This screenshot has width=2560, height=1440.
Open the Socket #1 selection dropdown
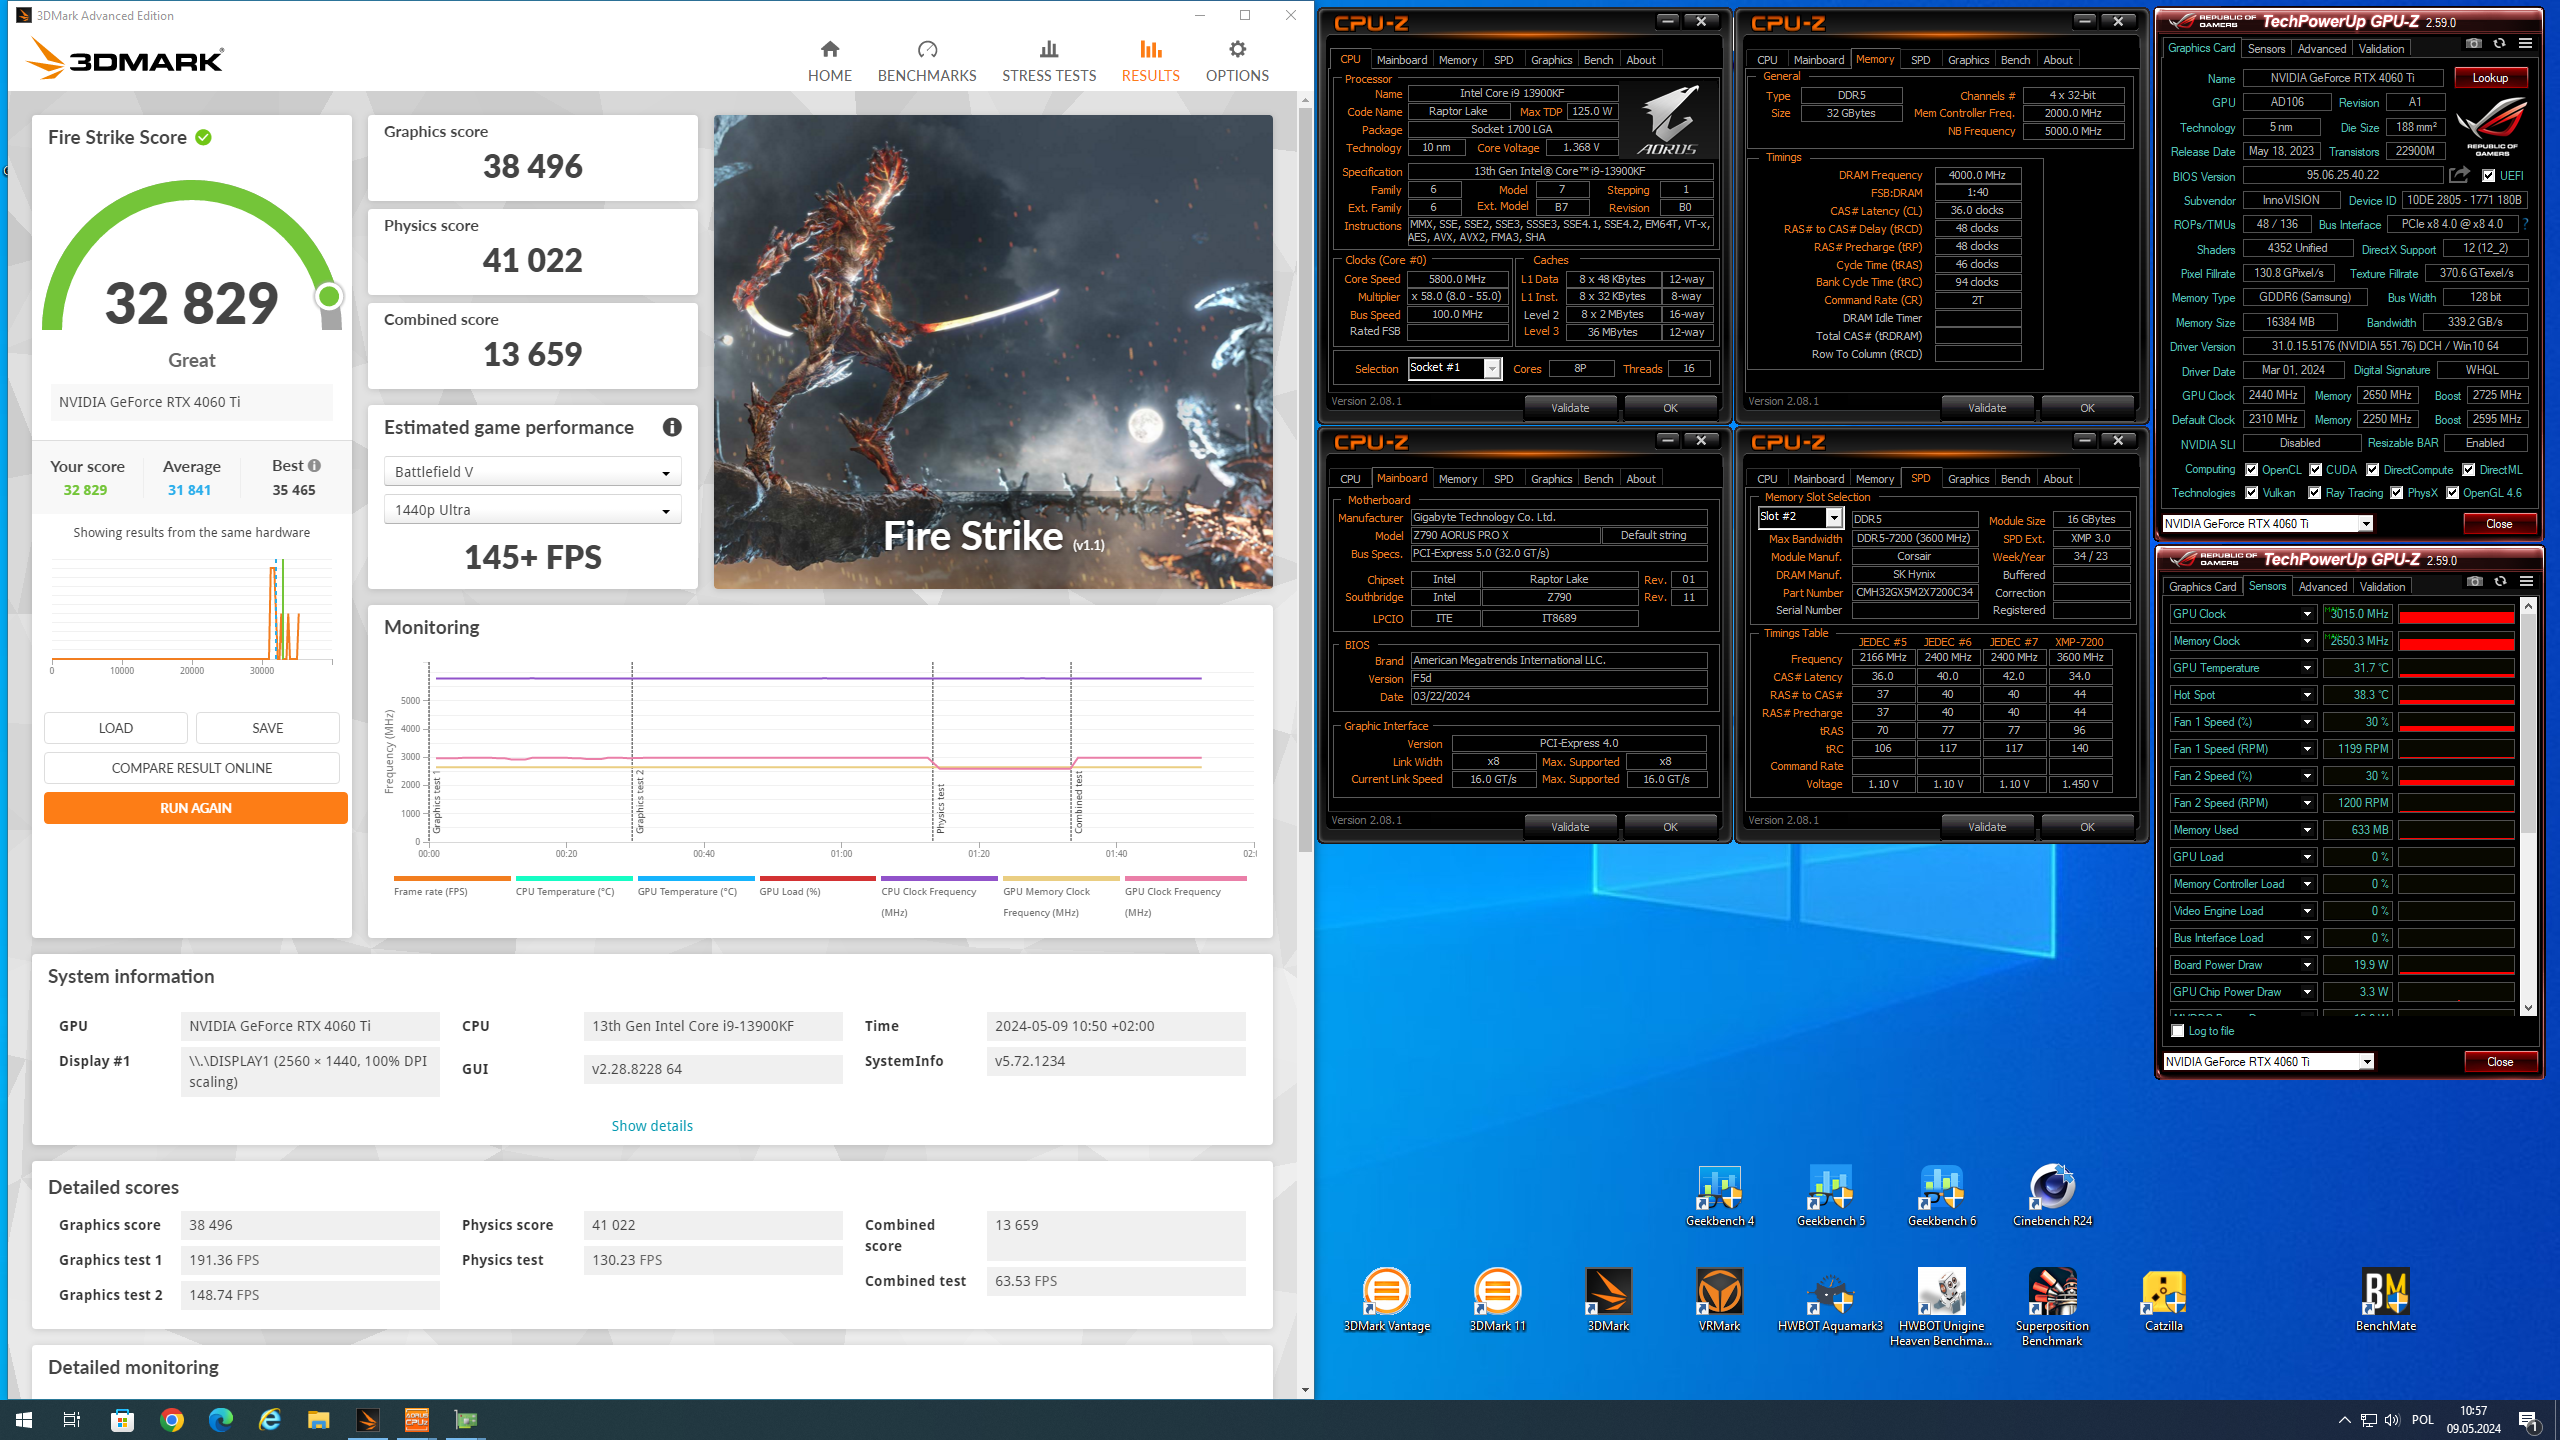point(1454,368)
